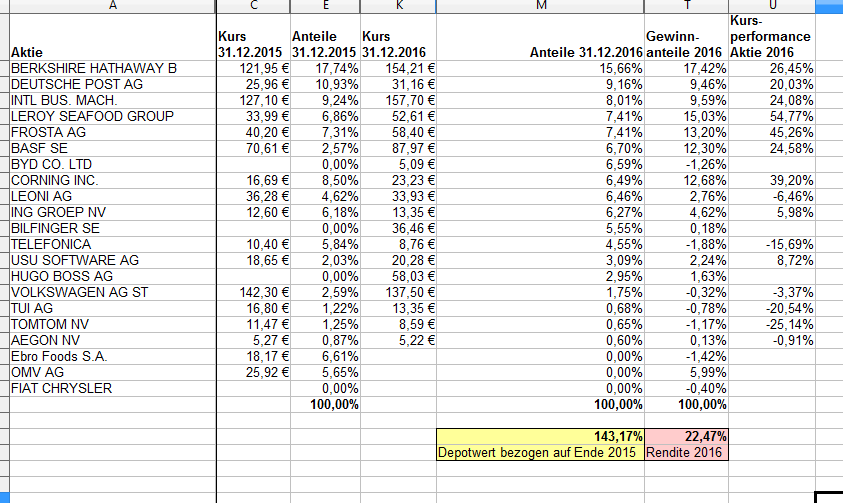Select the TUI AG cell
This screenshot has height=503, width=843.
click(x=112, y=308)
